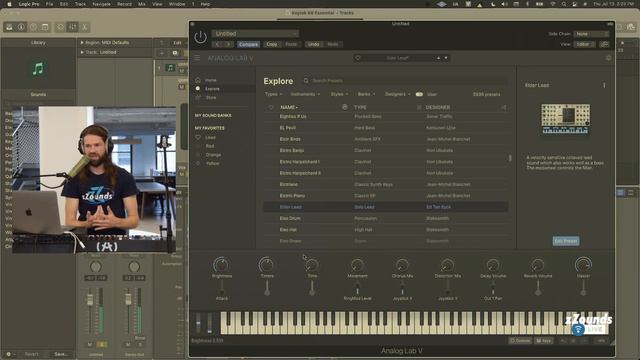Toggle Compare in plugin header
Screen dimensions: 640x360
click(248, 44)
